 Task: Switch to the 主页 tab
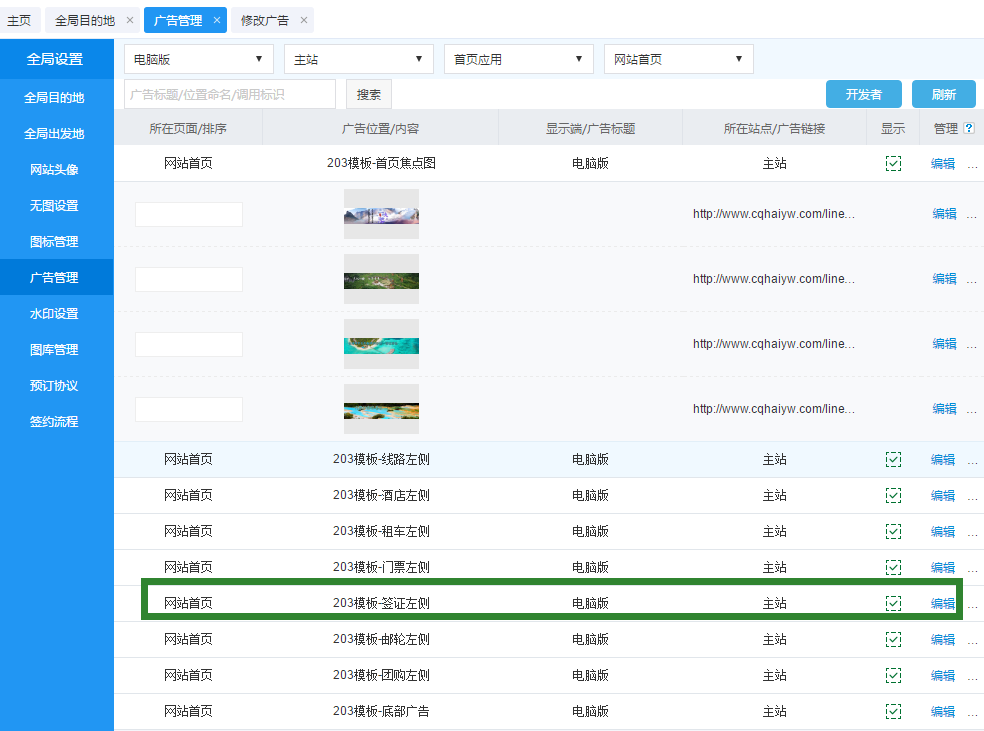19,20
